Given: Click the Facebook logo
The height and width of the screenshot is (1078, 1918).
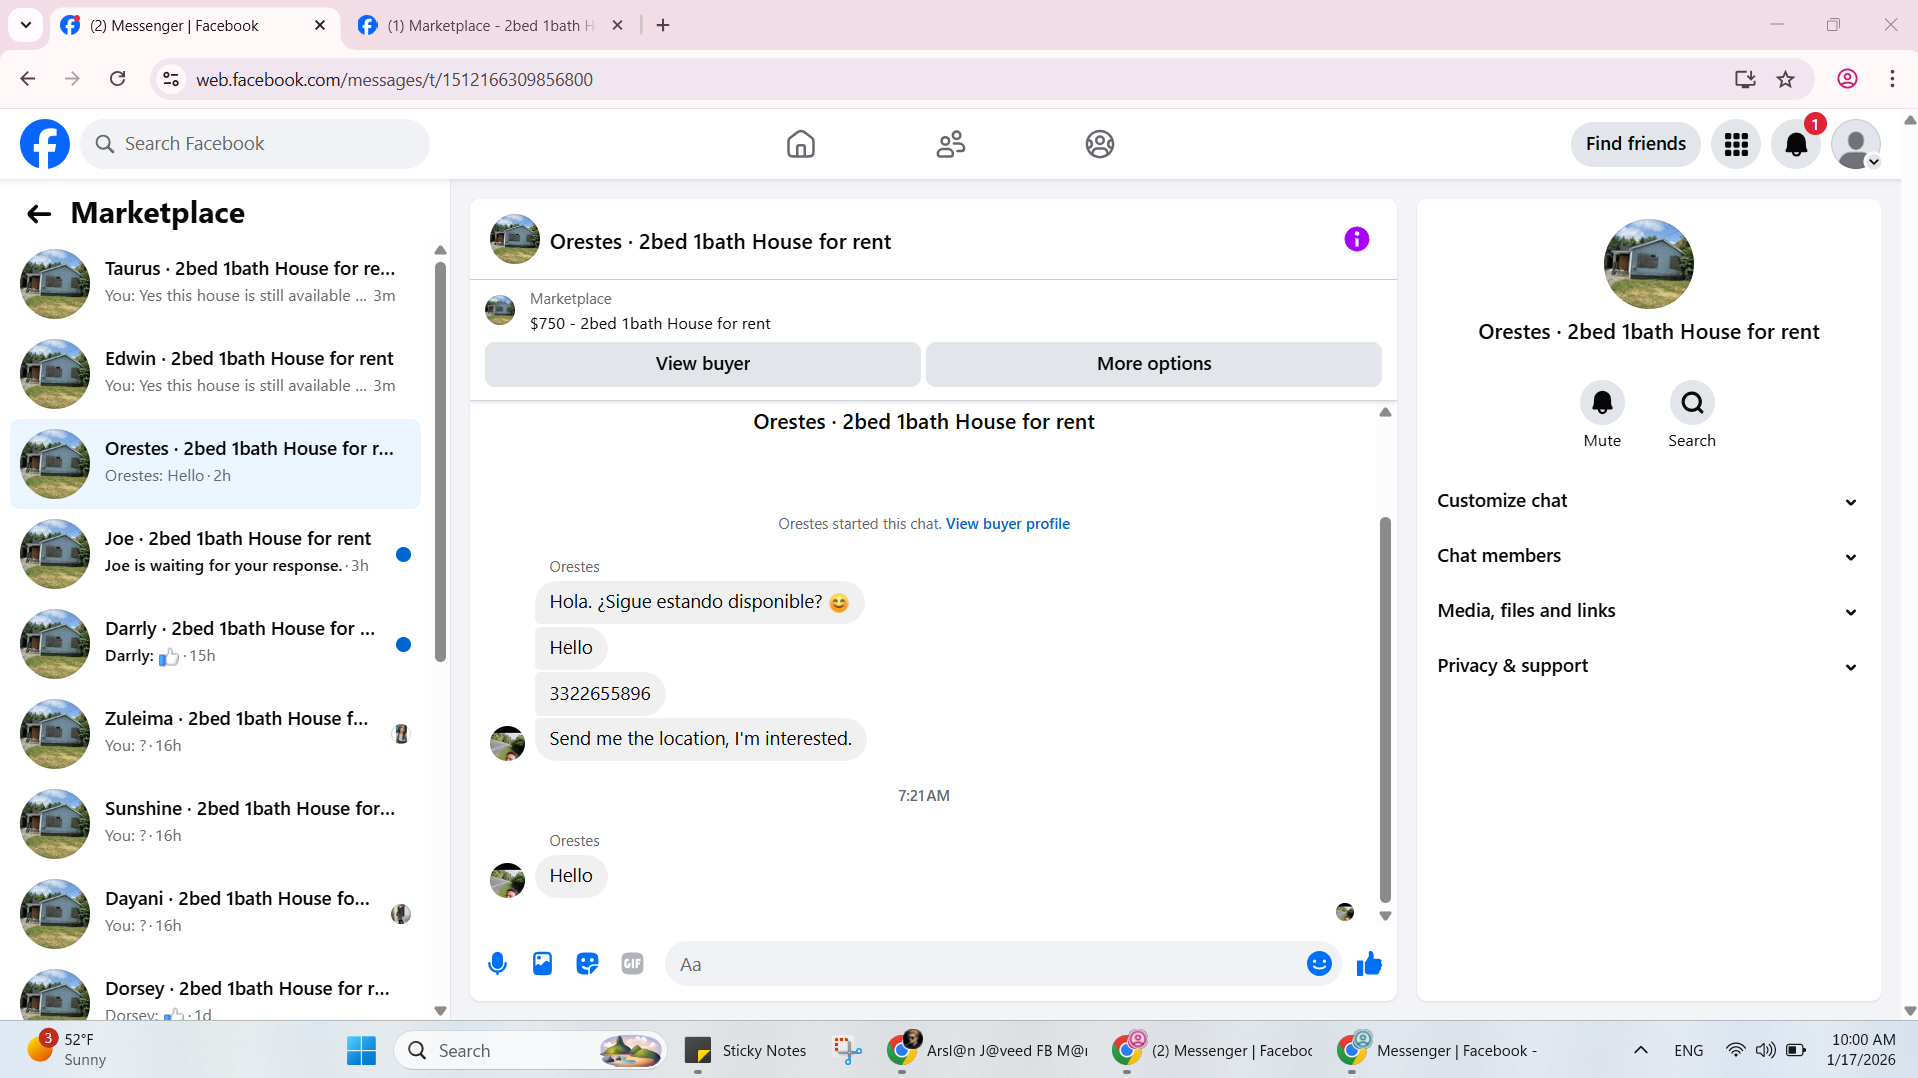Looking at the screenshot, I should tap(45, 144).
